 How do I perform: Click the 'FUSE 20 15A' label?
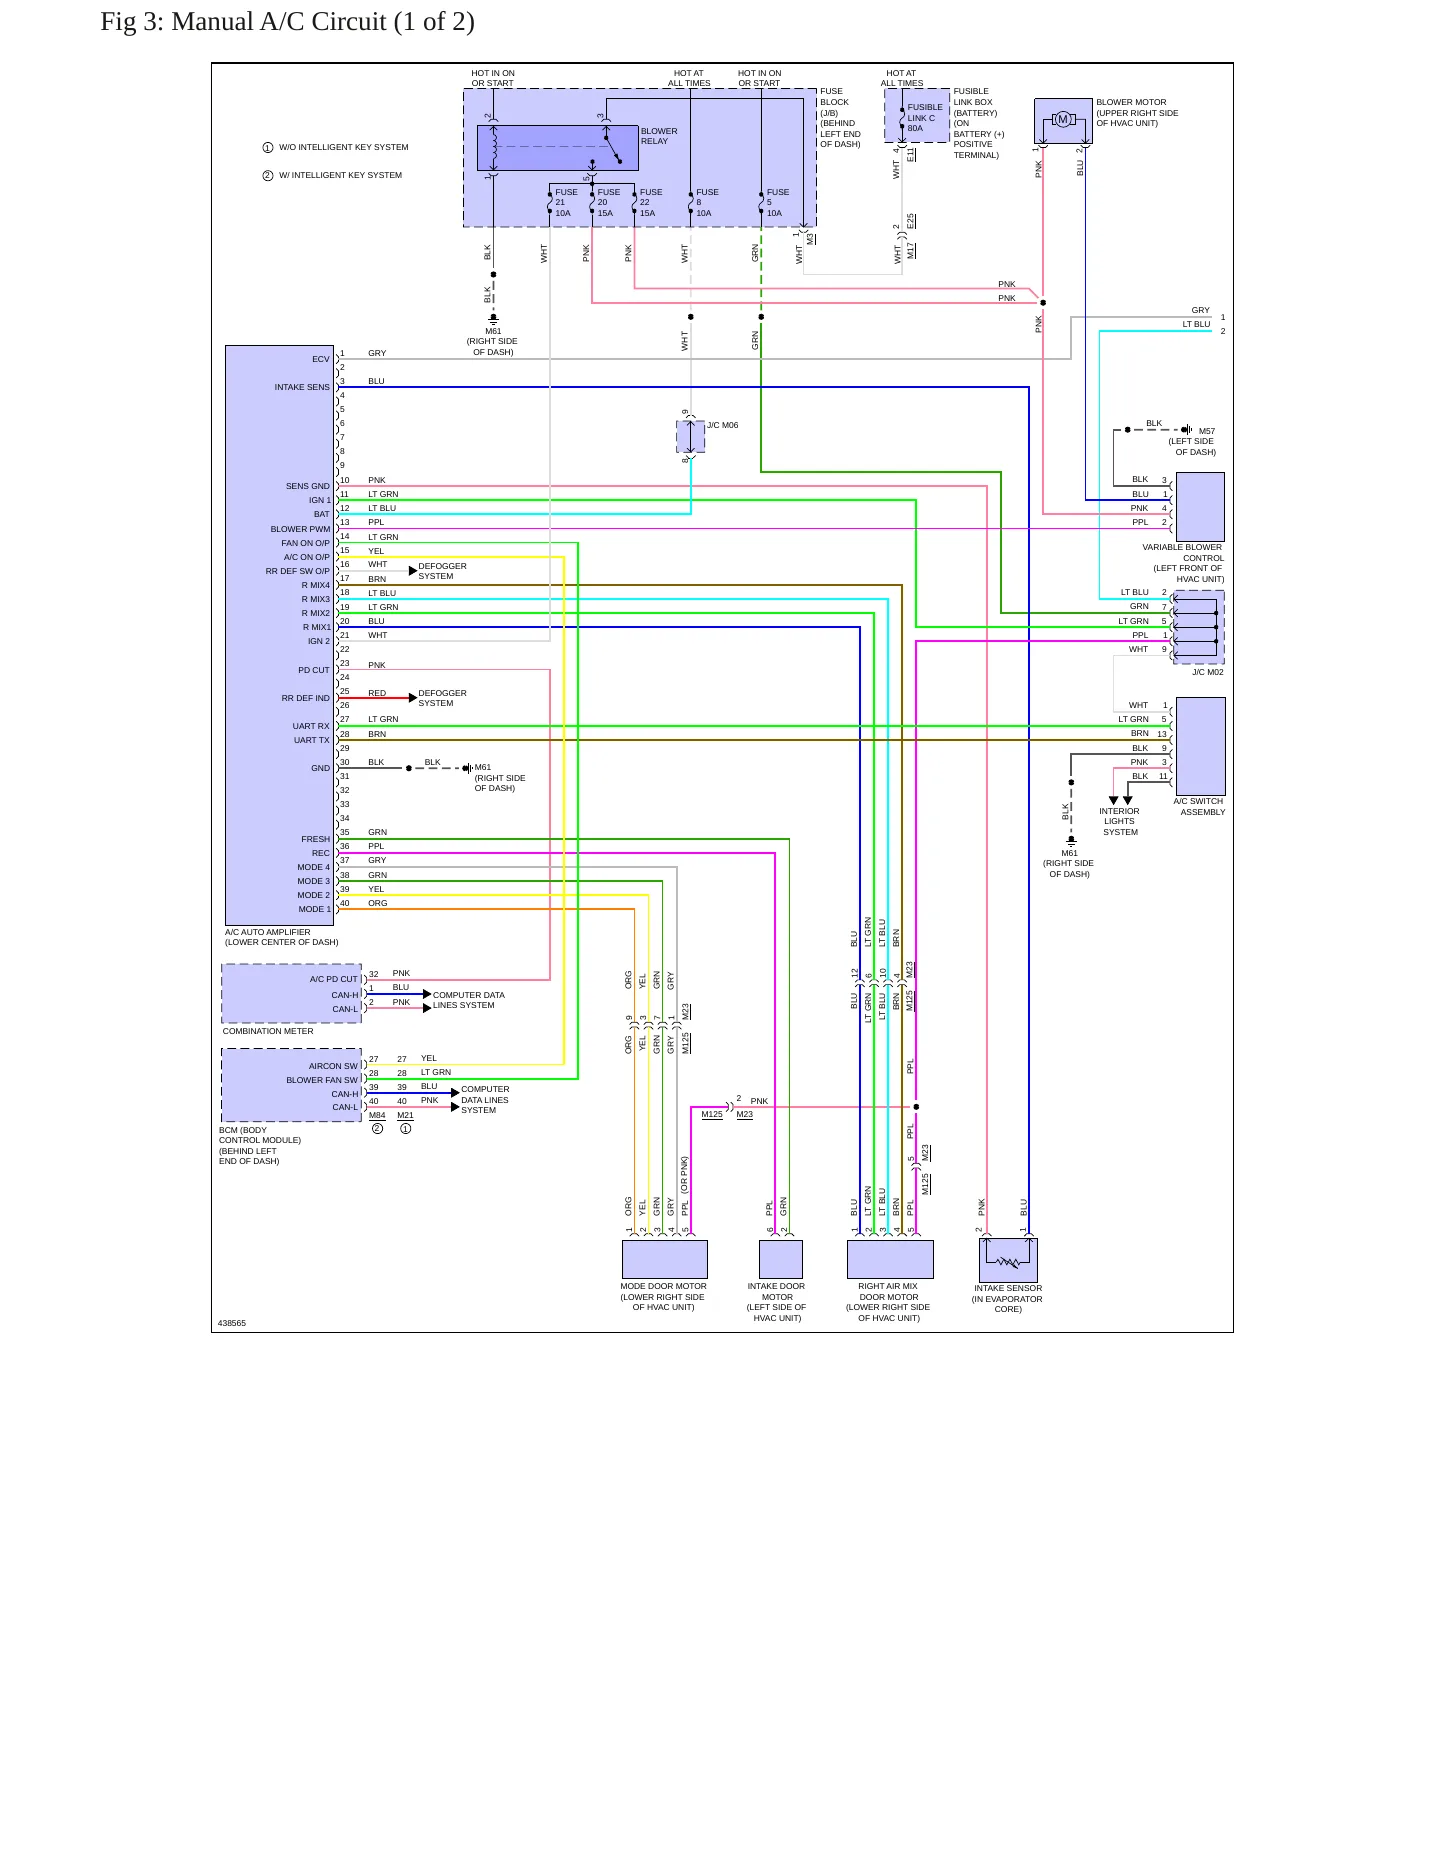click(x=608, y=203)
